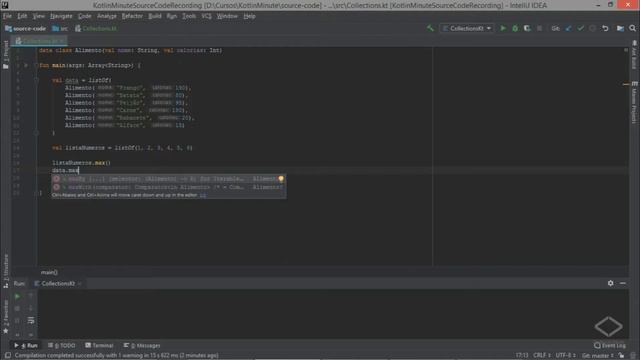Select the Collections.kt editor tab
640x360 pixels.
pos(40,41)
